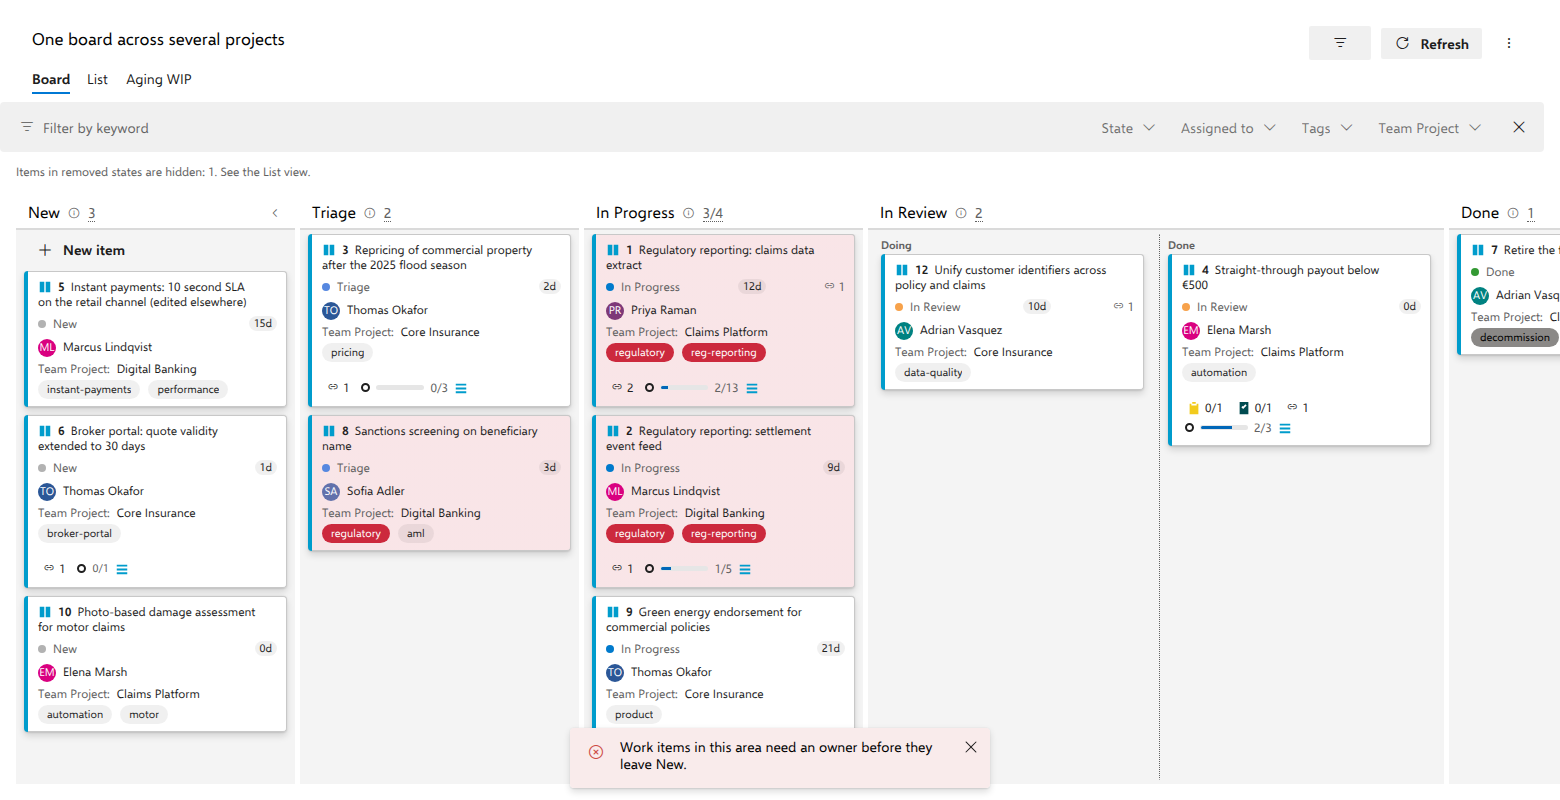This screenshot has width=1560, height=800.
Task: Click progress bar showing 2/13 on card 1
Action: click(x=684, y=388)
